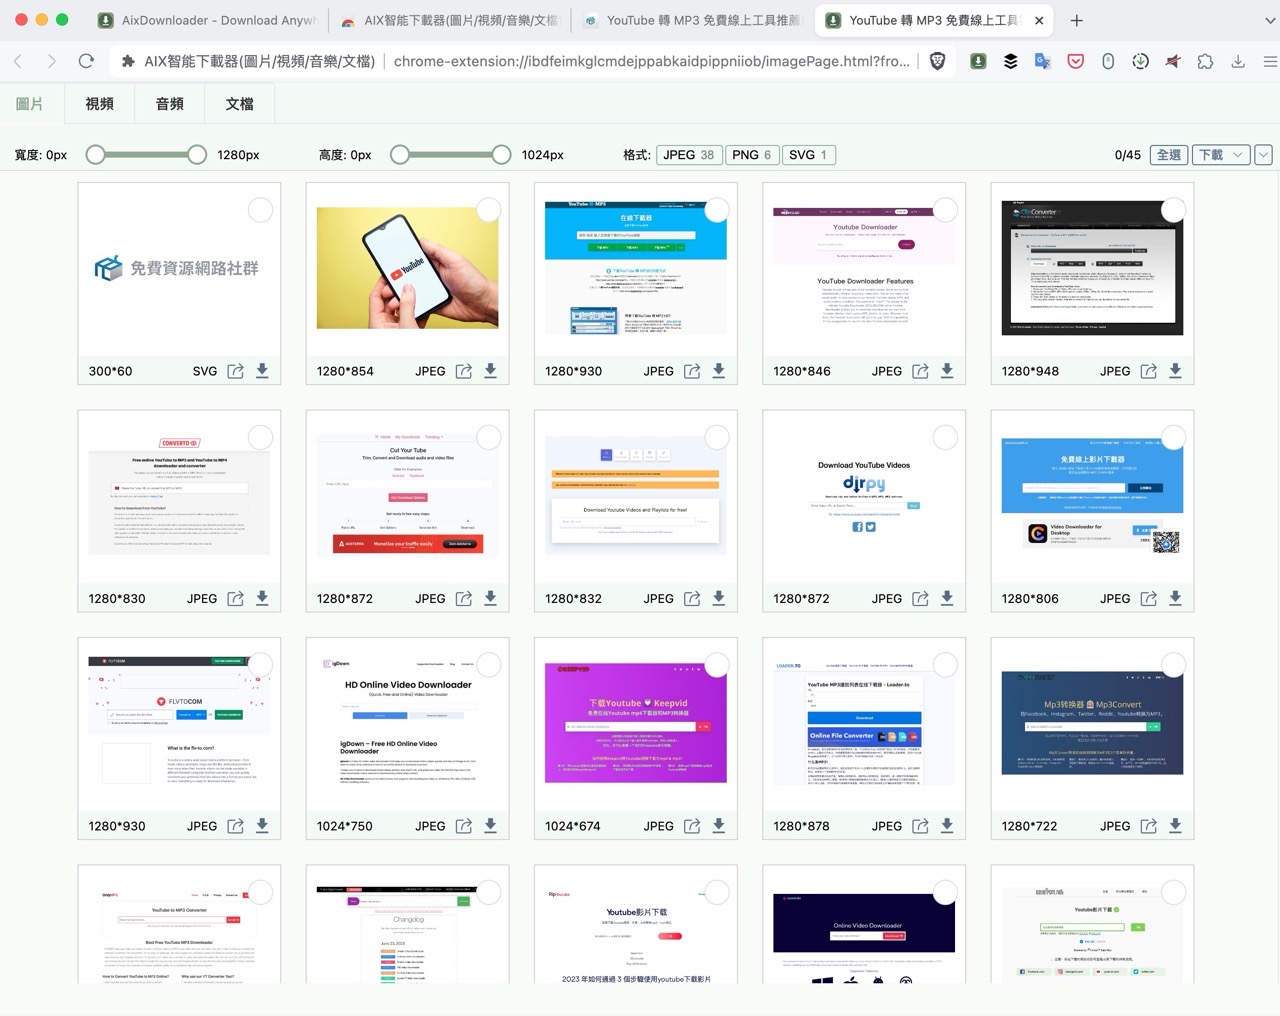1280x1016 pixels.
Task: Download the 300*60 SVG image
Action: [x=262, y=371]
